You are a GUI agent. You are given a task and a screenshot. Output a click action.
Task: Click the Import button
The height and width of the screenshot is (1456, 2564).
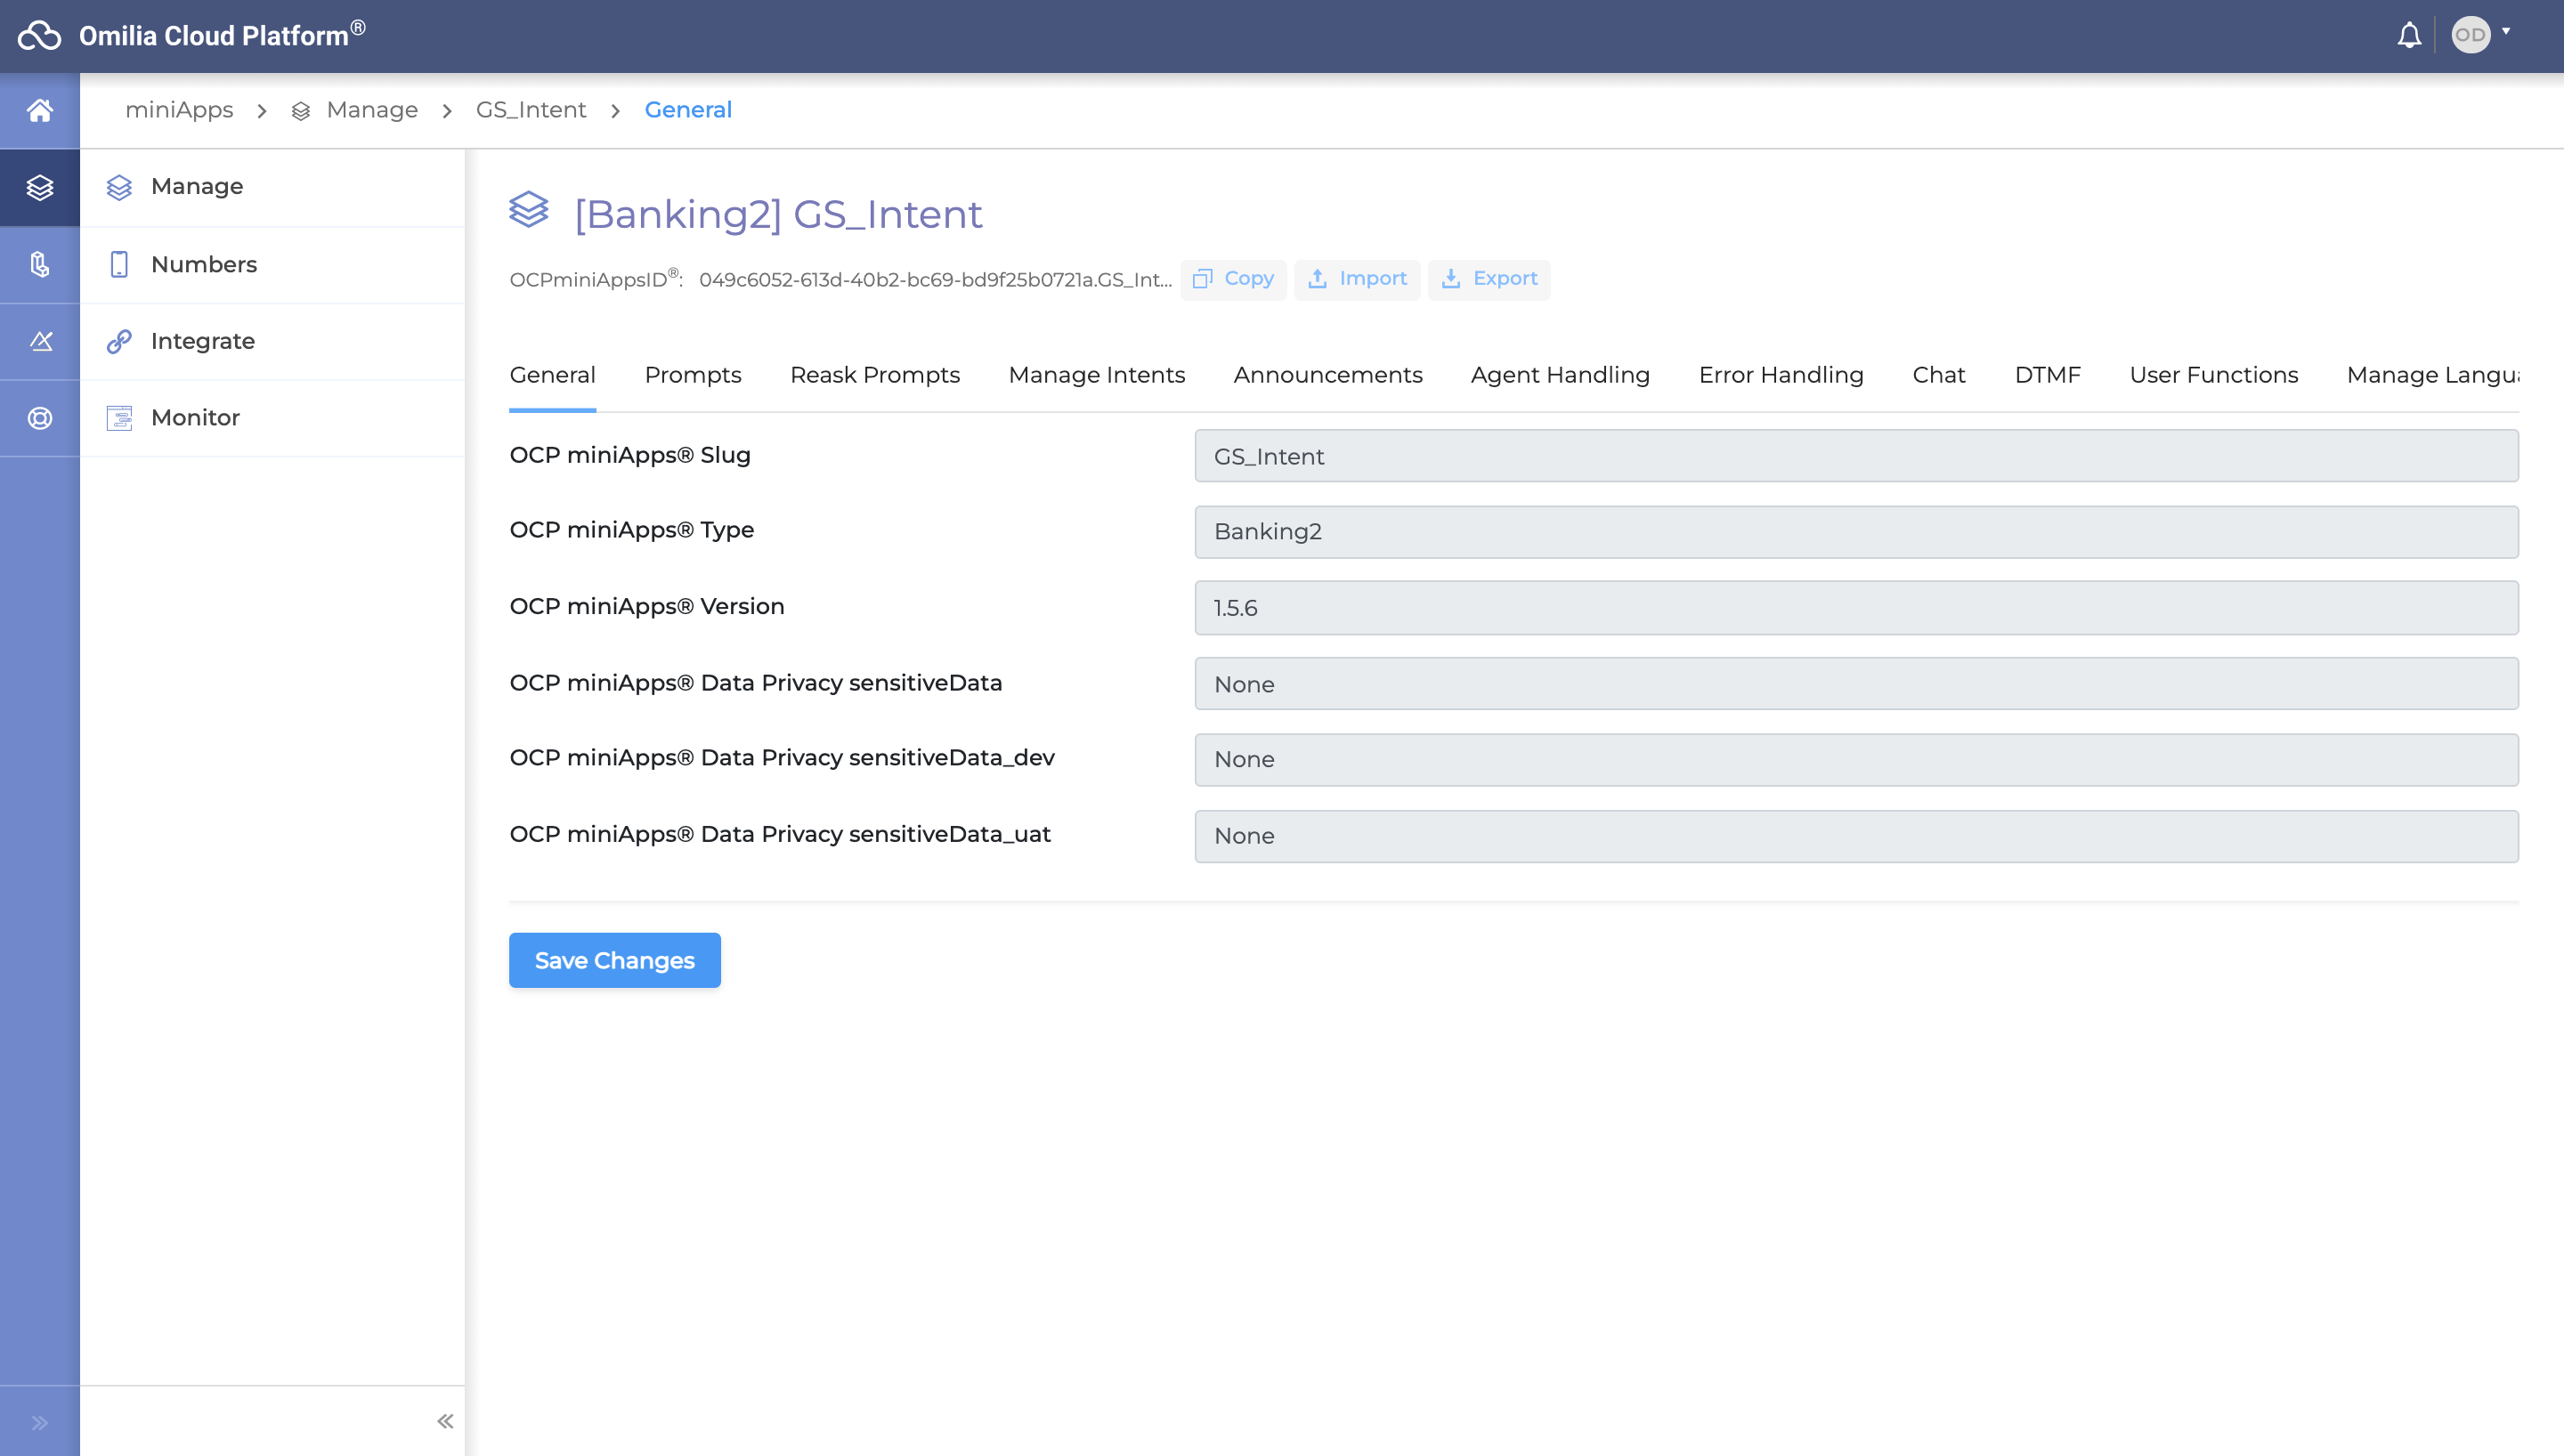point(1357,279)
